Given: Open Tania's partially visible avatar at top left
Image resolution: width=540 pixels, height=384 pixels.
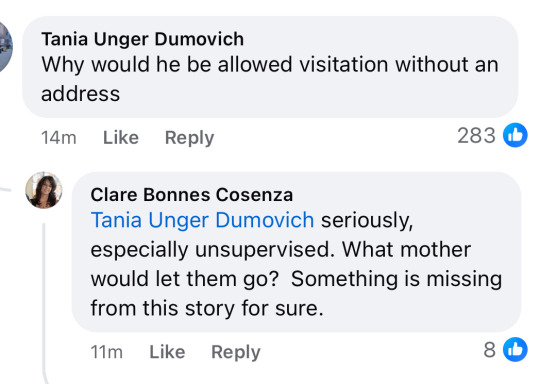Looking at the screenshot, I should (x=6, y=46).
